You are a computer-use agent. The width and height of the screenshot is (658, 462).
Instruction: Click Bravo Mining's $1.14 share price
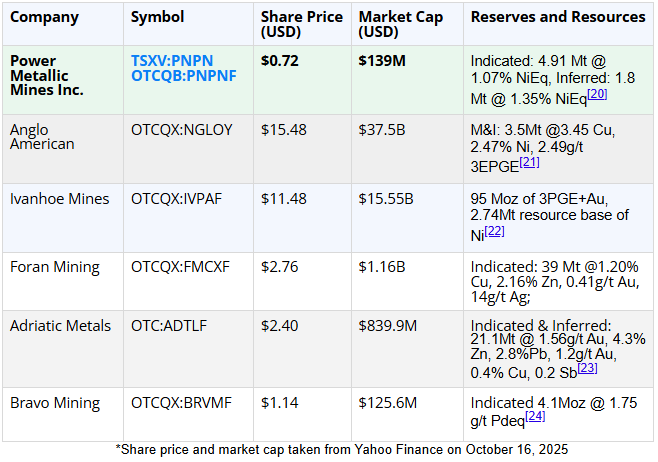tap(279, 403)
